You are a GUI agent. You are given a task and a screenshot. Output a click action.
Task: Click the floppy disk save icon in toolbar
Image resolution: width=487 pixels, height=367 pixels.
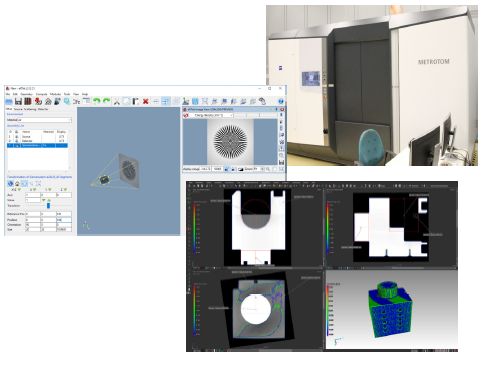18,101
